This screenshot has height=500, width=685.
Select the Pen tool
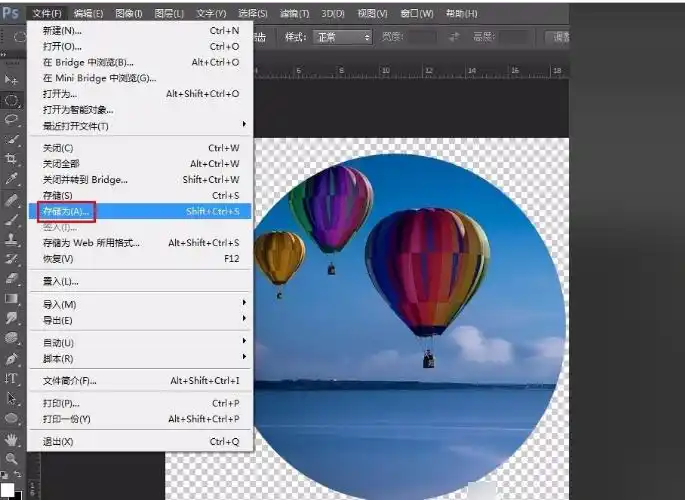(x=12, y=358)
